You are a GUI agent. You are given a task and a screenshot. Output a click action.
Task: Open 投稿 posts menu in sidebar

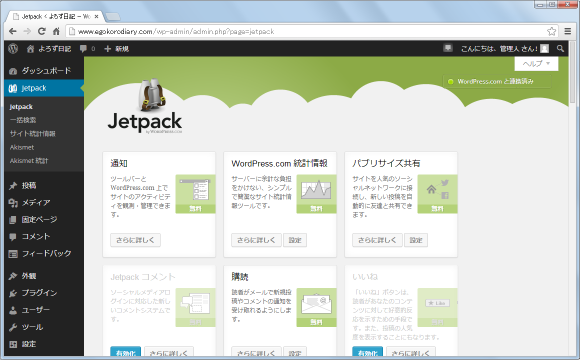click(44, 185)
